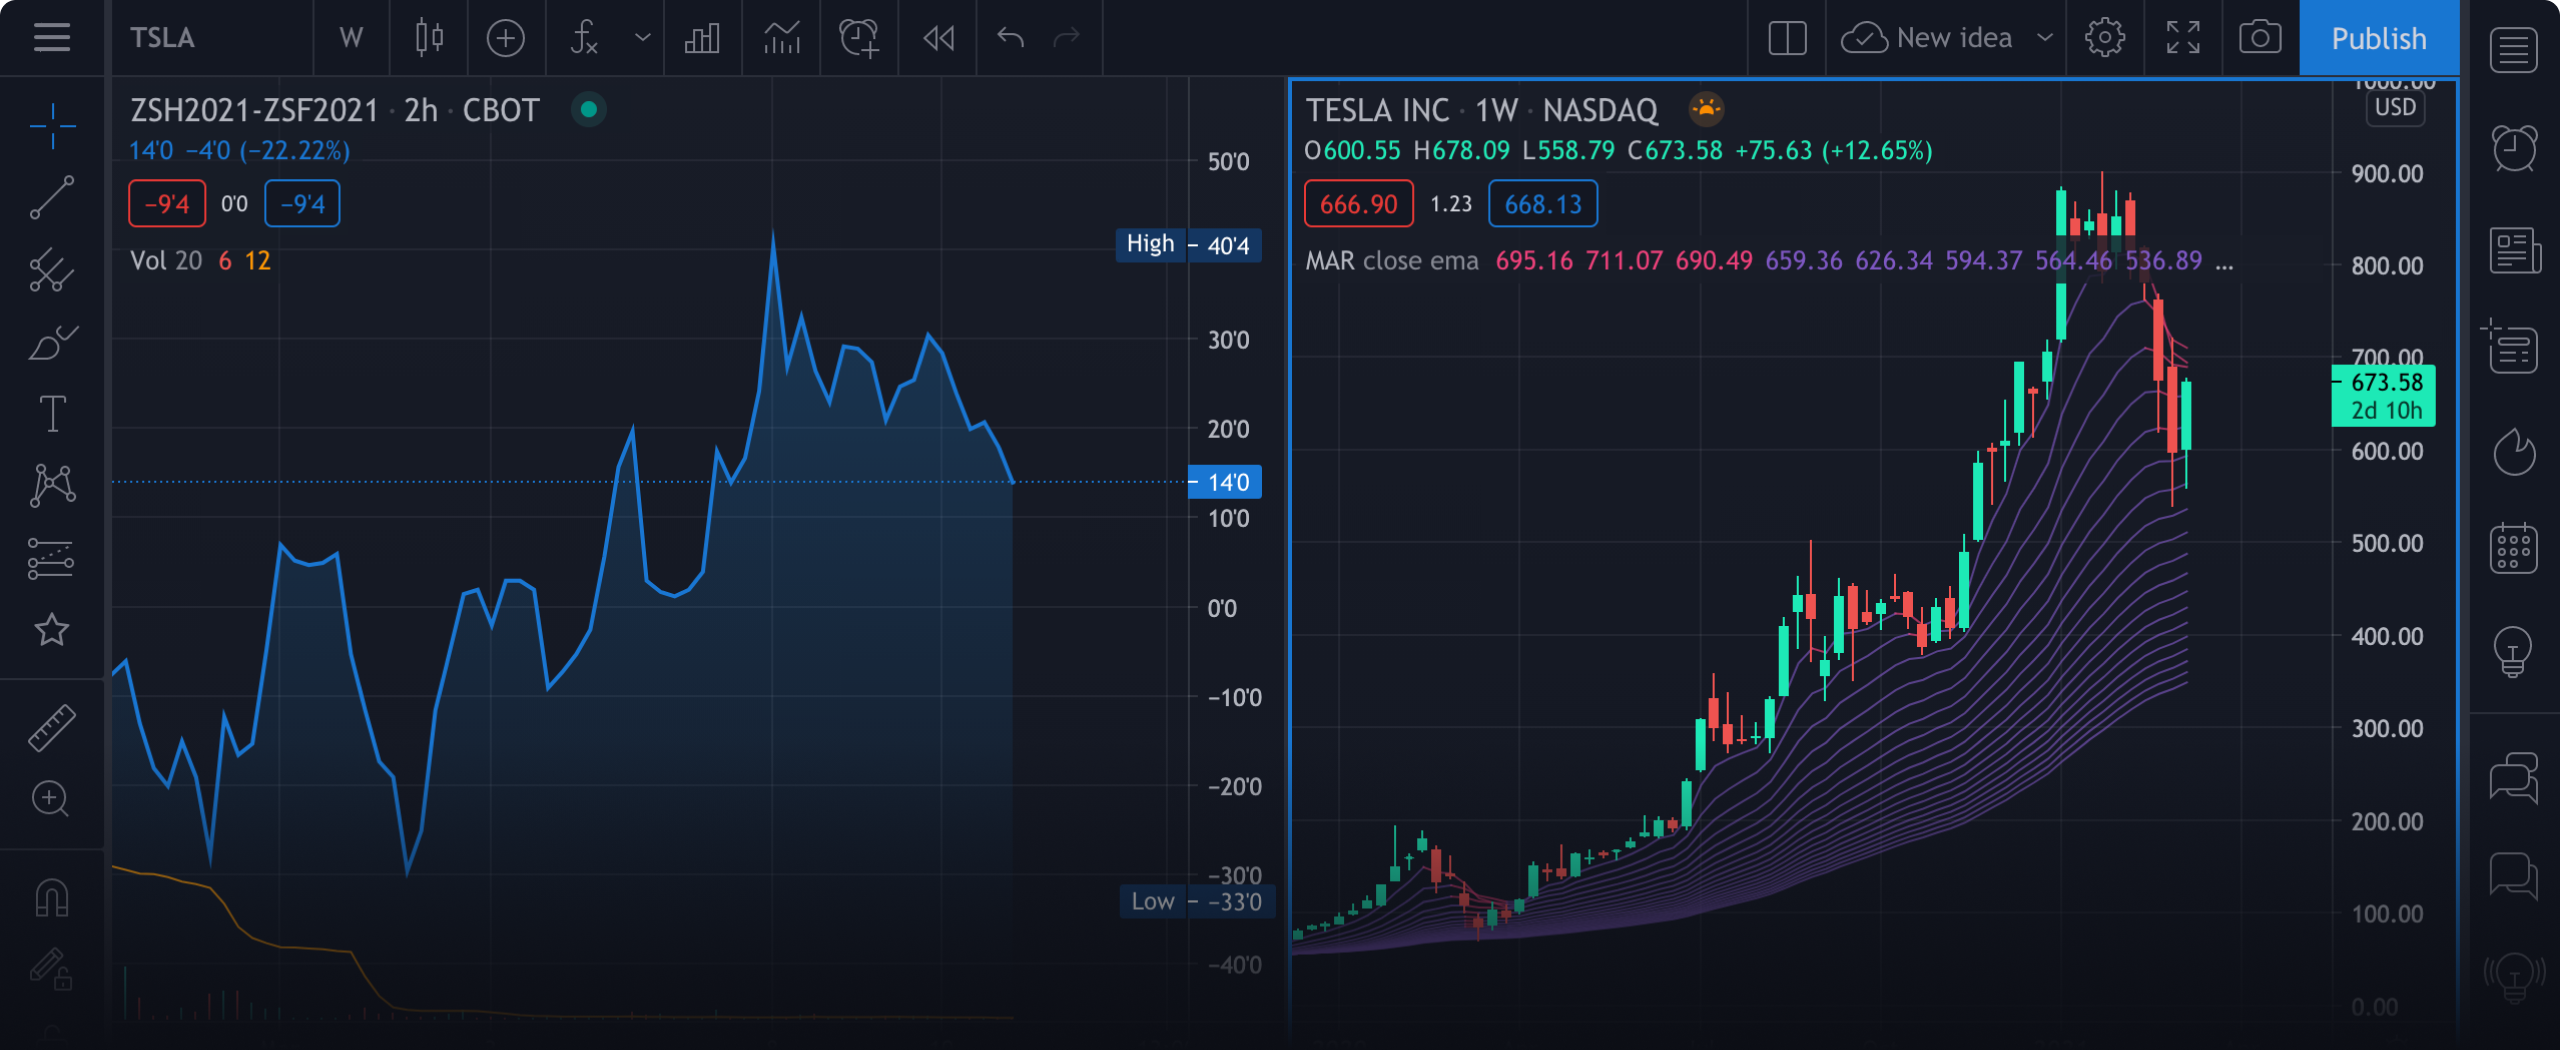2560x1050 pixels.
Task: Select the crosshair cursor tool
Action: [52, 126]
